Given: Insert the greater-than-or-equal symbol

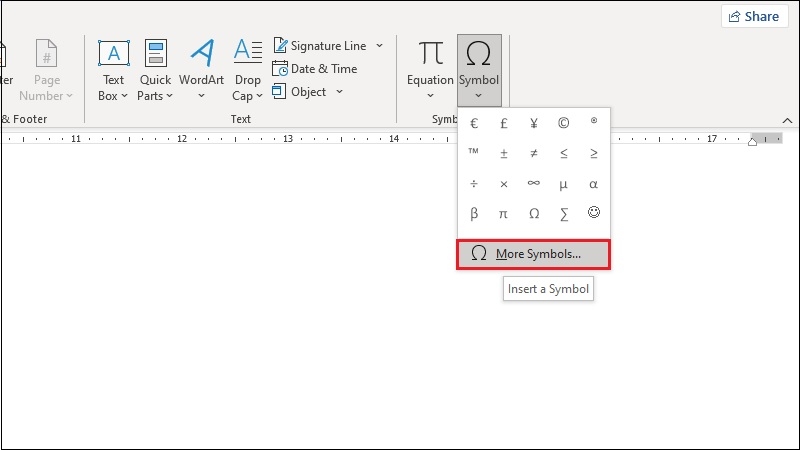Looking at the screenshot, I should pos(593,153).
